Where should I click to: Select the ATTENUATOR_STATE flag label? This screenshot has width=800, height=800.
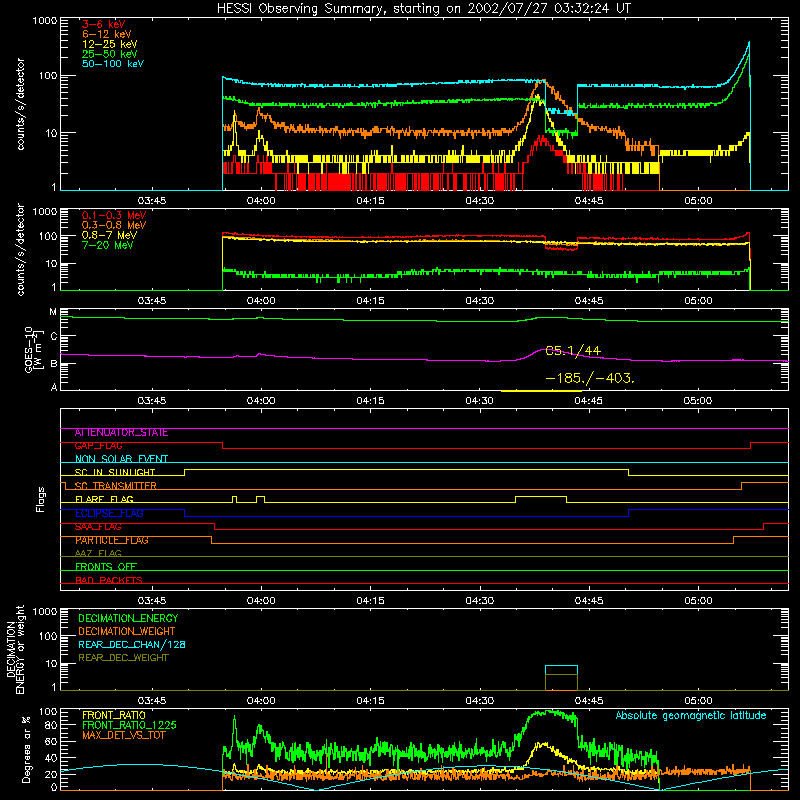[121, 433]
